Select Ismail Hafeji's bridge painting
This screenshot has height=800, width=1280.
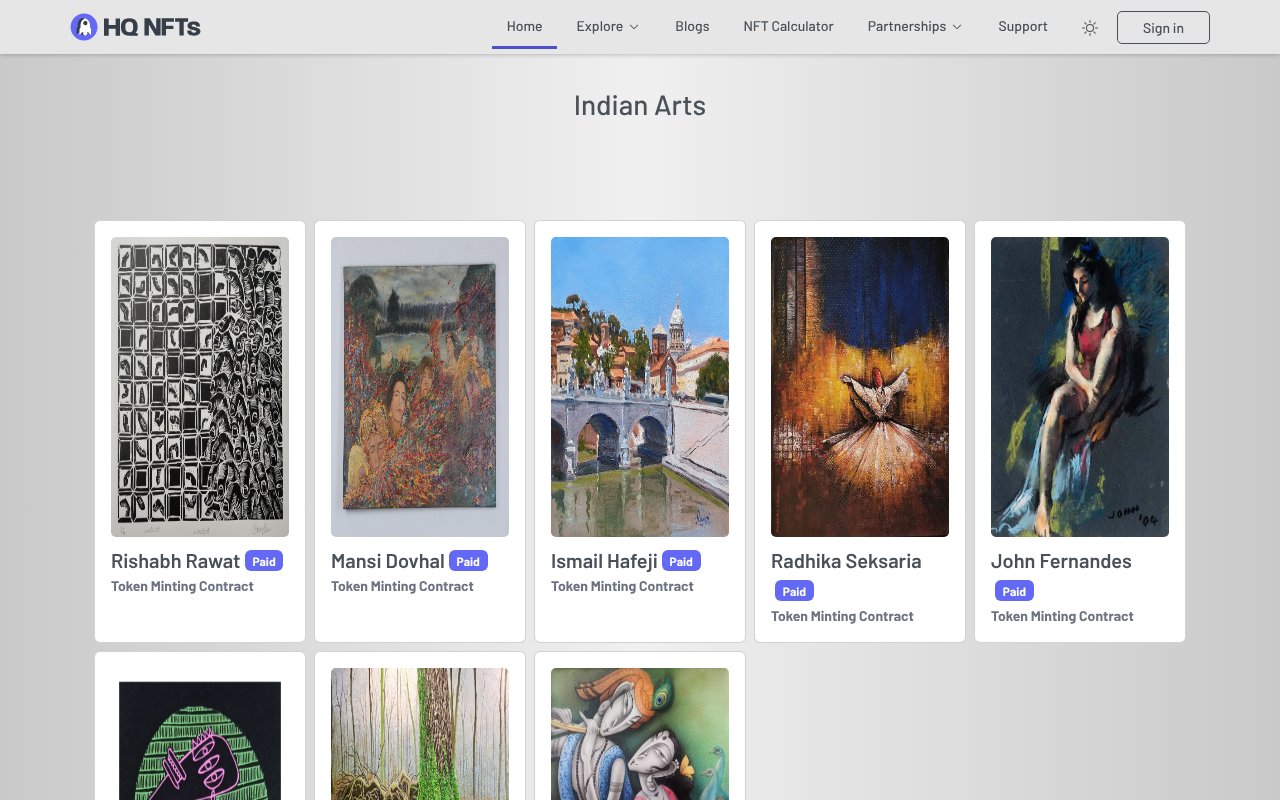click(x=640, y=386)
